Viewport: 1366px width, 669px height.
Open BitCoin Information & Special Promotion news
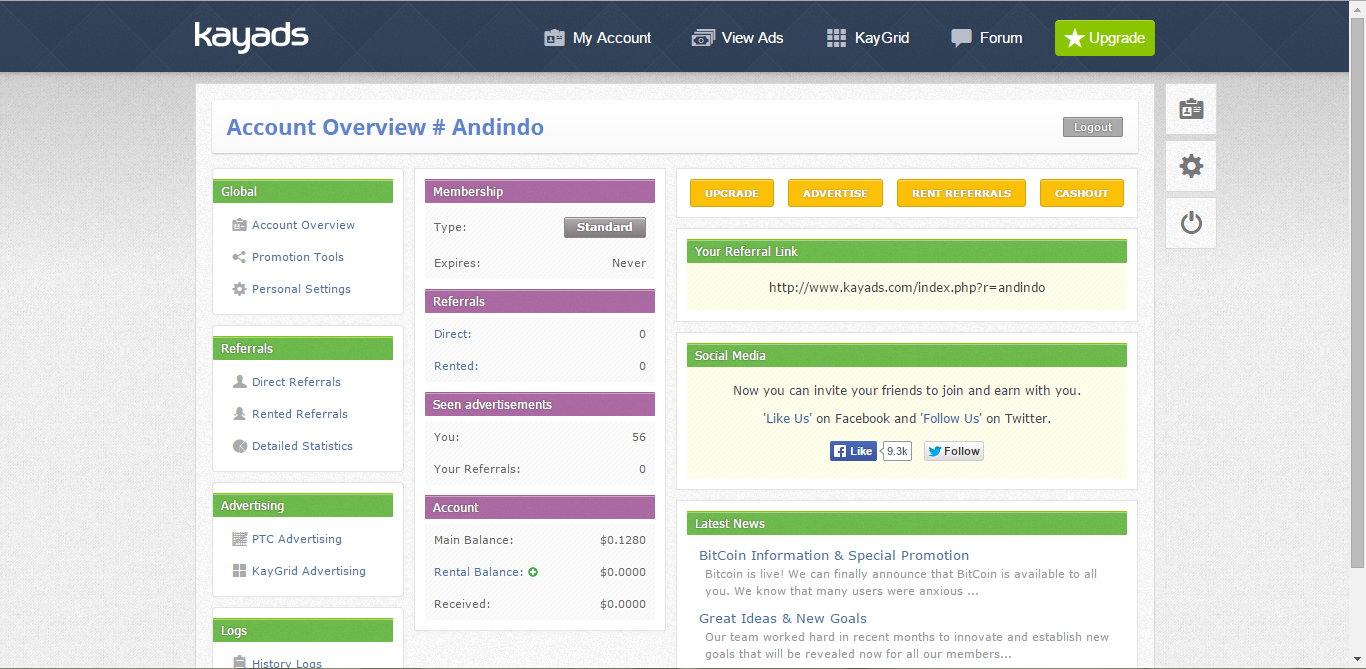834,555
